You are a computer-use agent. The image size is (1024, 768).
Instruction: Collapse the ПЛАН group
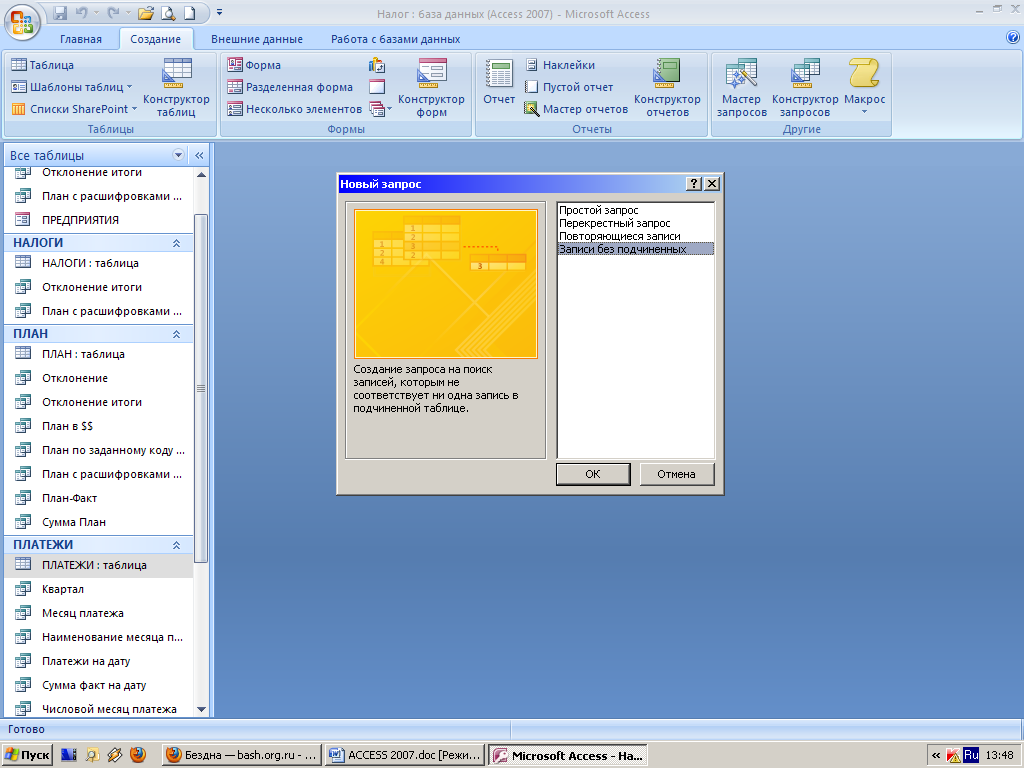pos(176,334)
